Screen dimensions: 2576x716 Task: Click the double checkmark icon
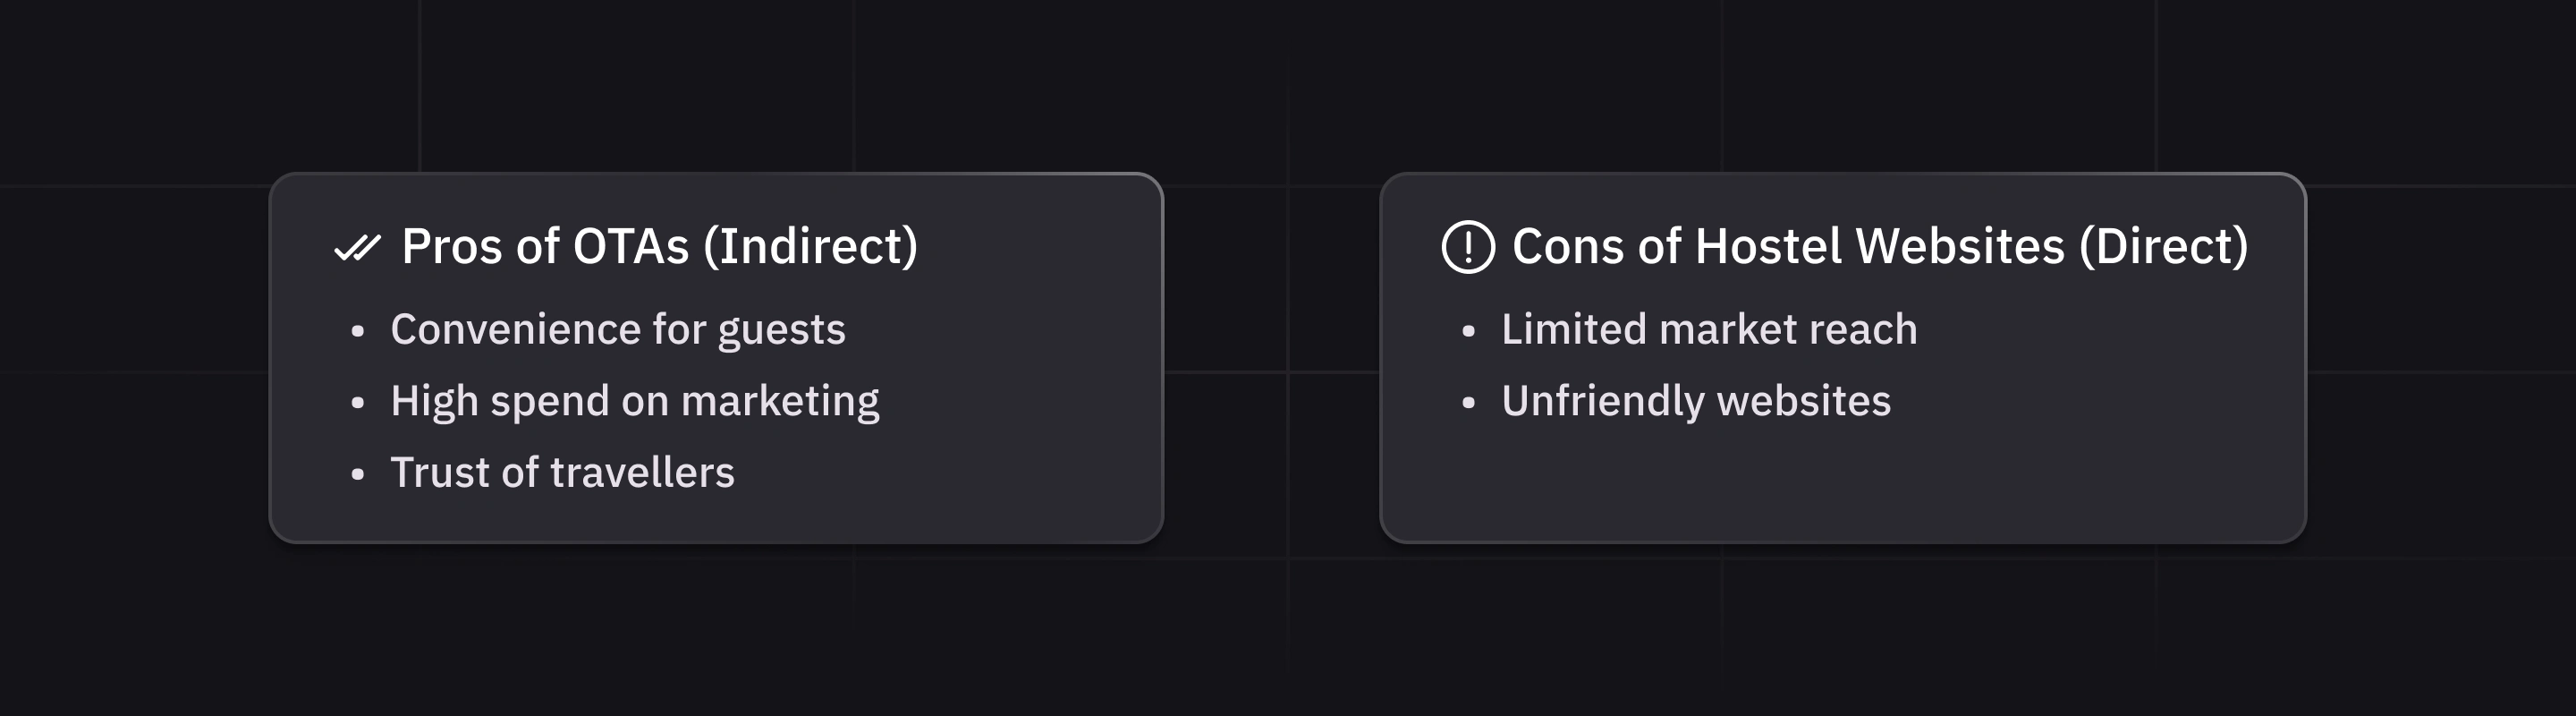pos(357,247)
